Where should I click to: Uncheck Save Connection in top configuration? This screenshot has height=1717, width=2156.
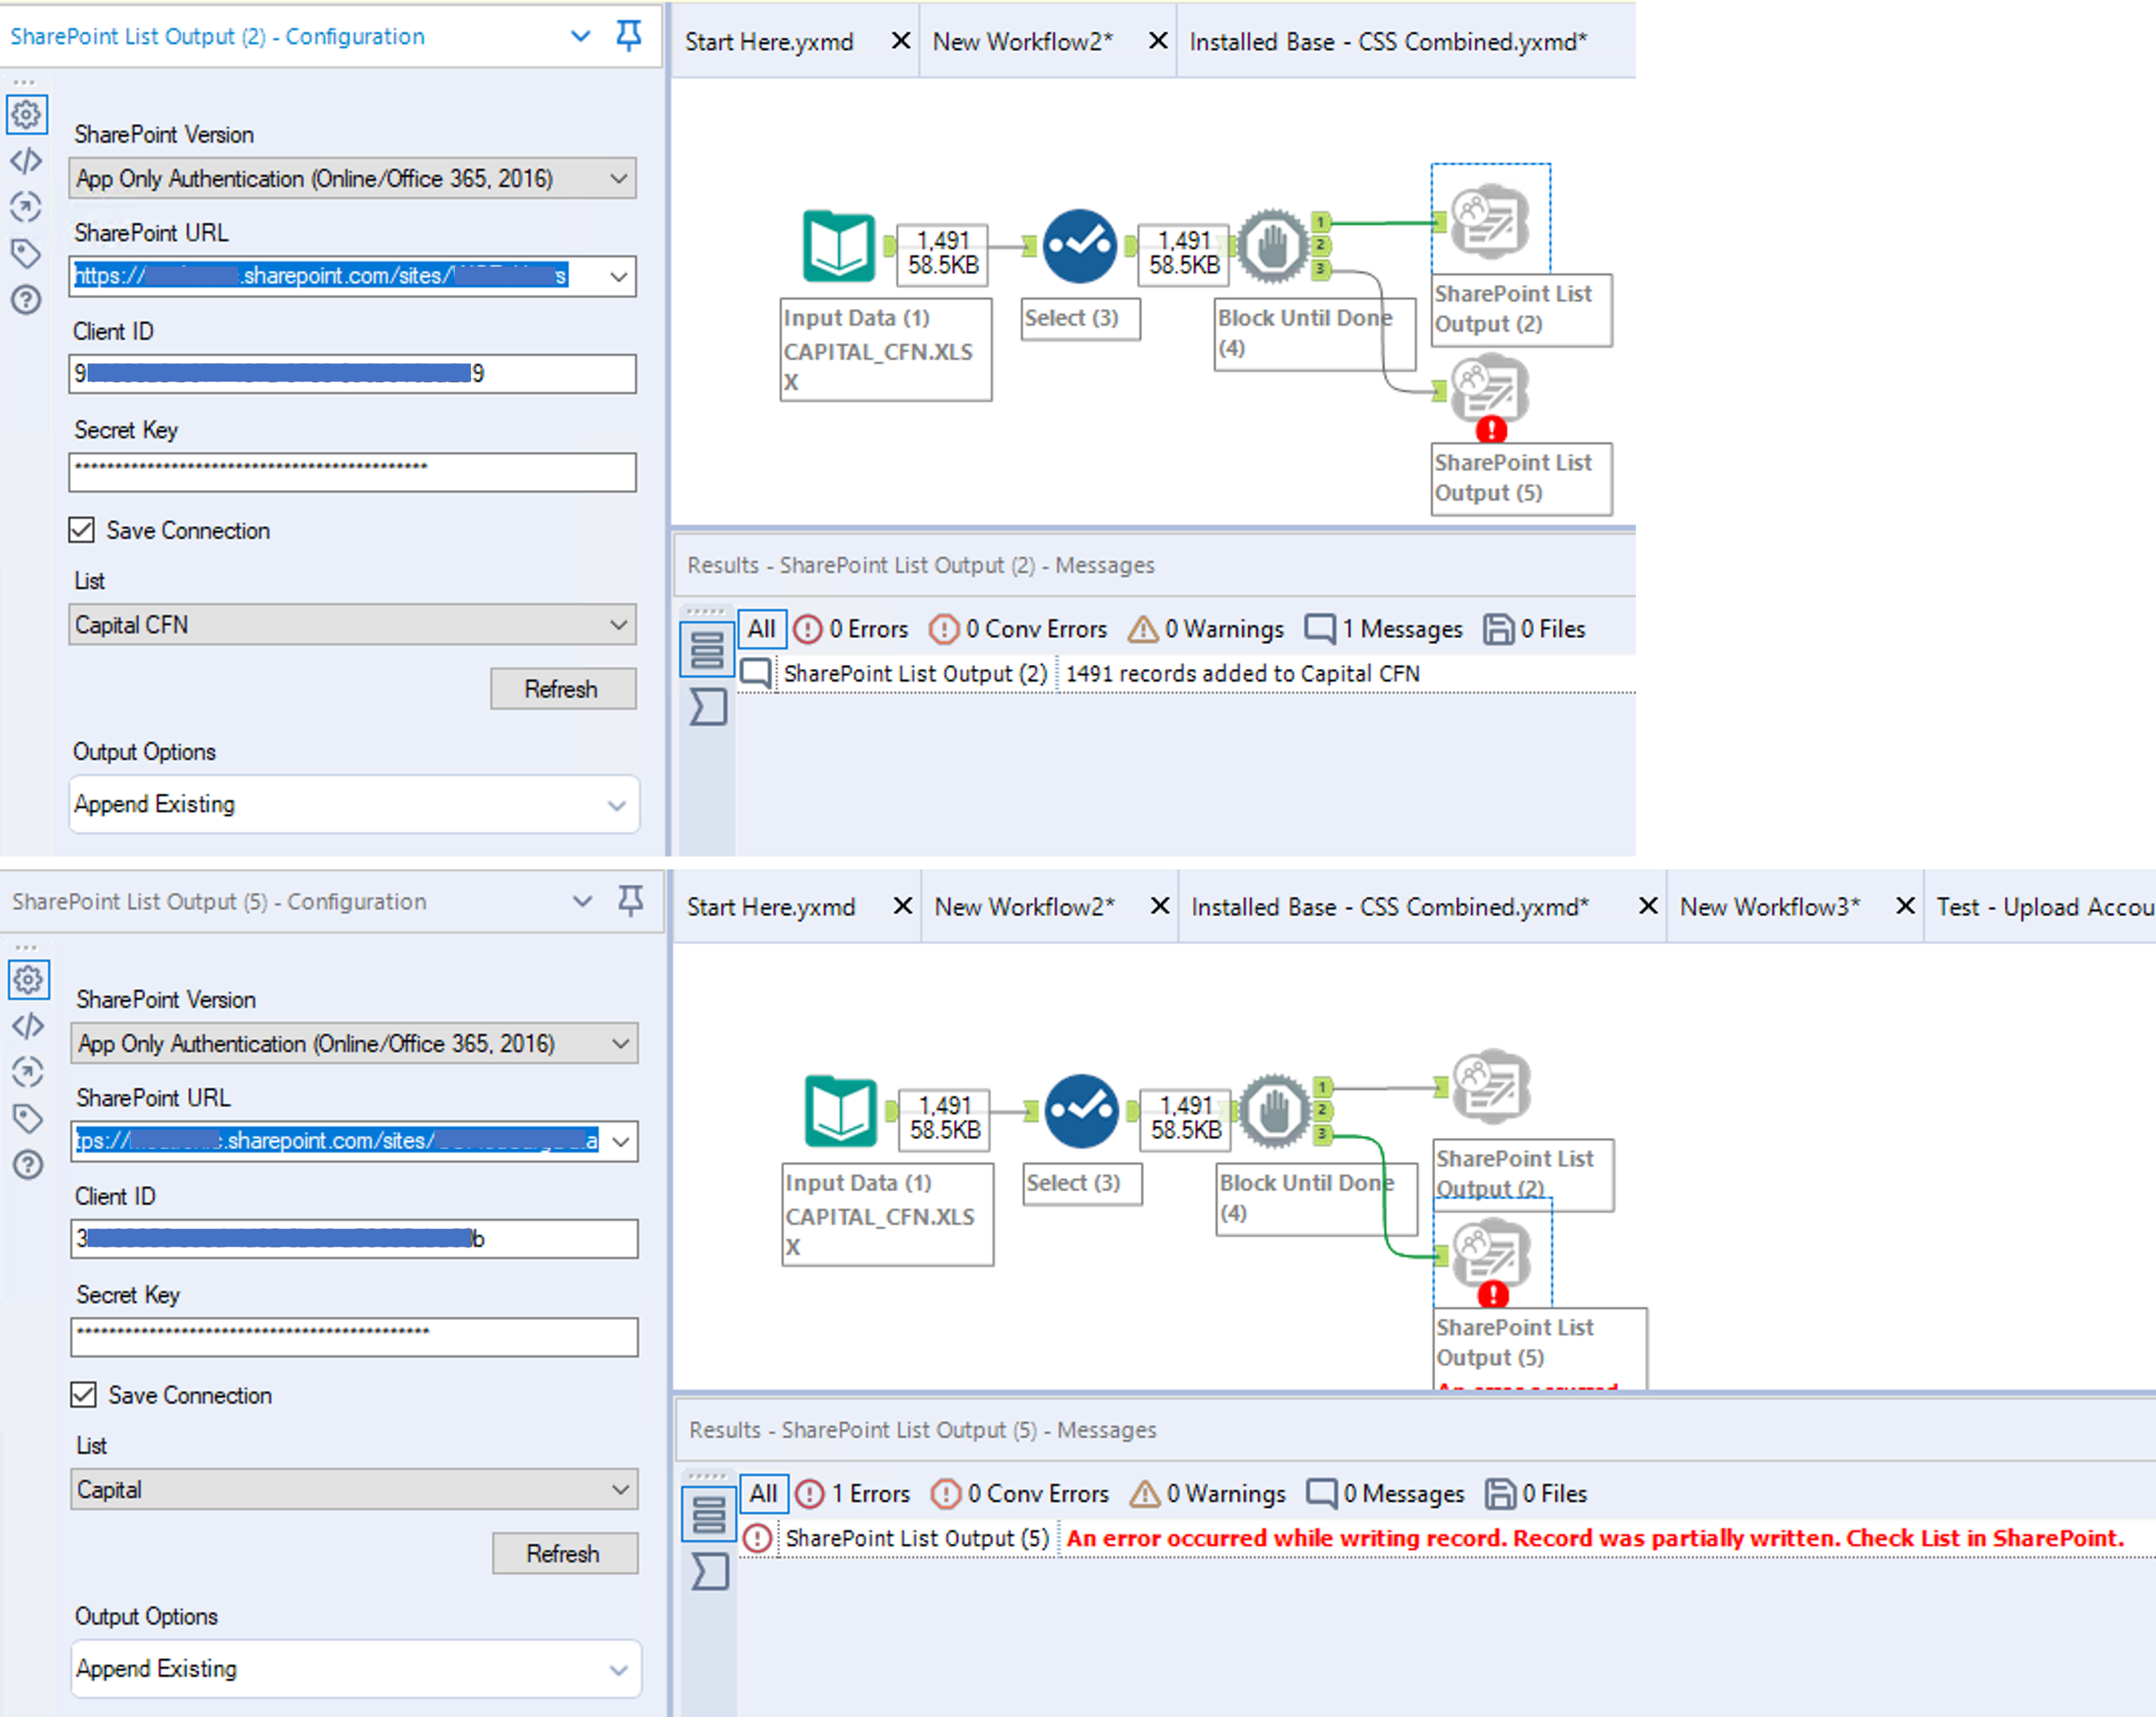pyautogui.click(x=82, y=530)
